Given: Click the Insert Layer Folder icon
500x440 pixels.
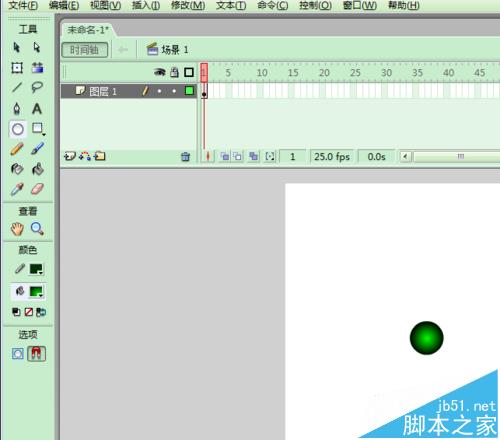Looking at the screenshot, I should click(99, 156).
